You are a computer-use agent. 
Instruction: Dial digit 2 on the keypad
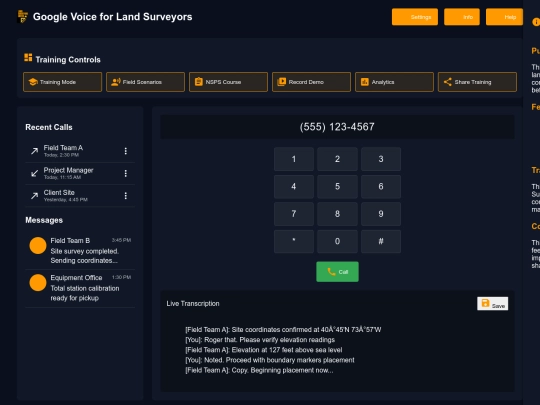tap(338, 159)
